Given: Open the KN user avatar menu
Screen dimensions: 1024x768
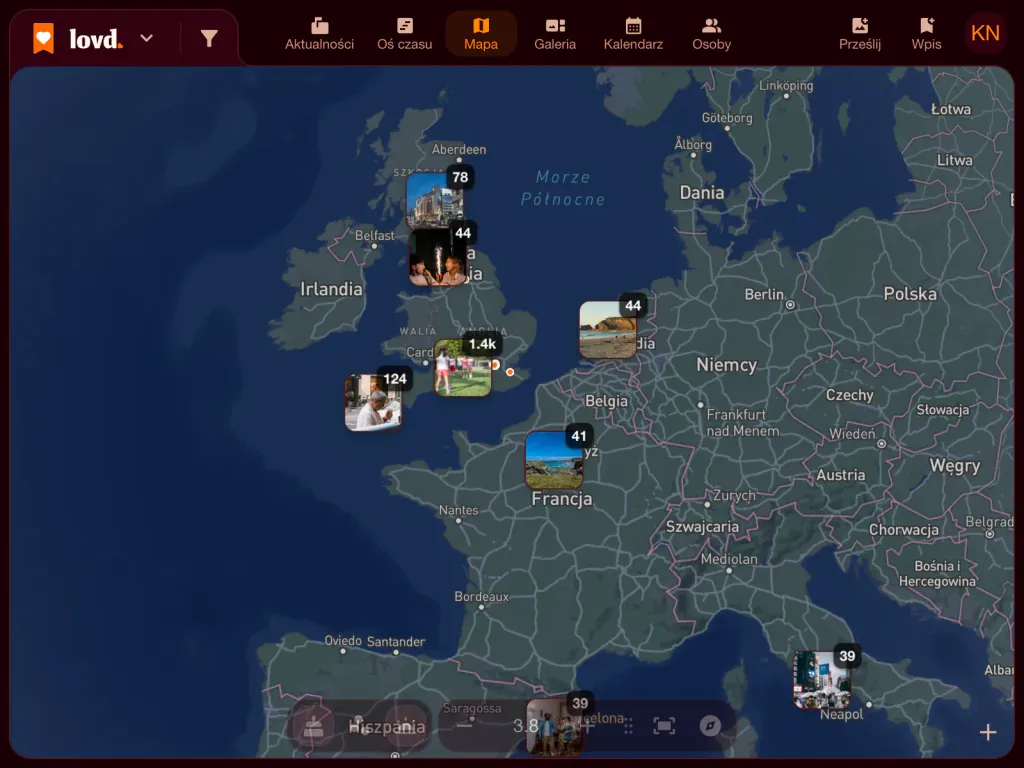Looking at the screenshot, I should (x=985, y=33).
